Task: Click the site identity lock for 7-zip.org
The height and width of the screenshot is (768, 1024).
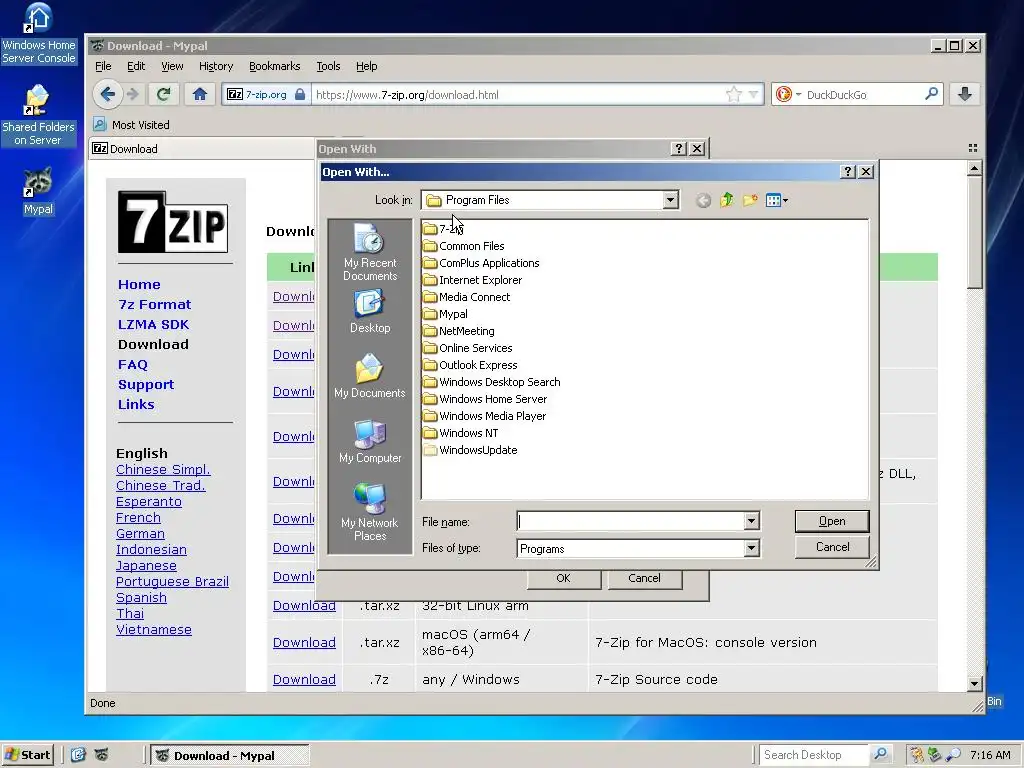Action: [x=300, y=95]
